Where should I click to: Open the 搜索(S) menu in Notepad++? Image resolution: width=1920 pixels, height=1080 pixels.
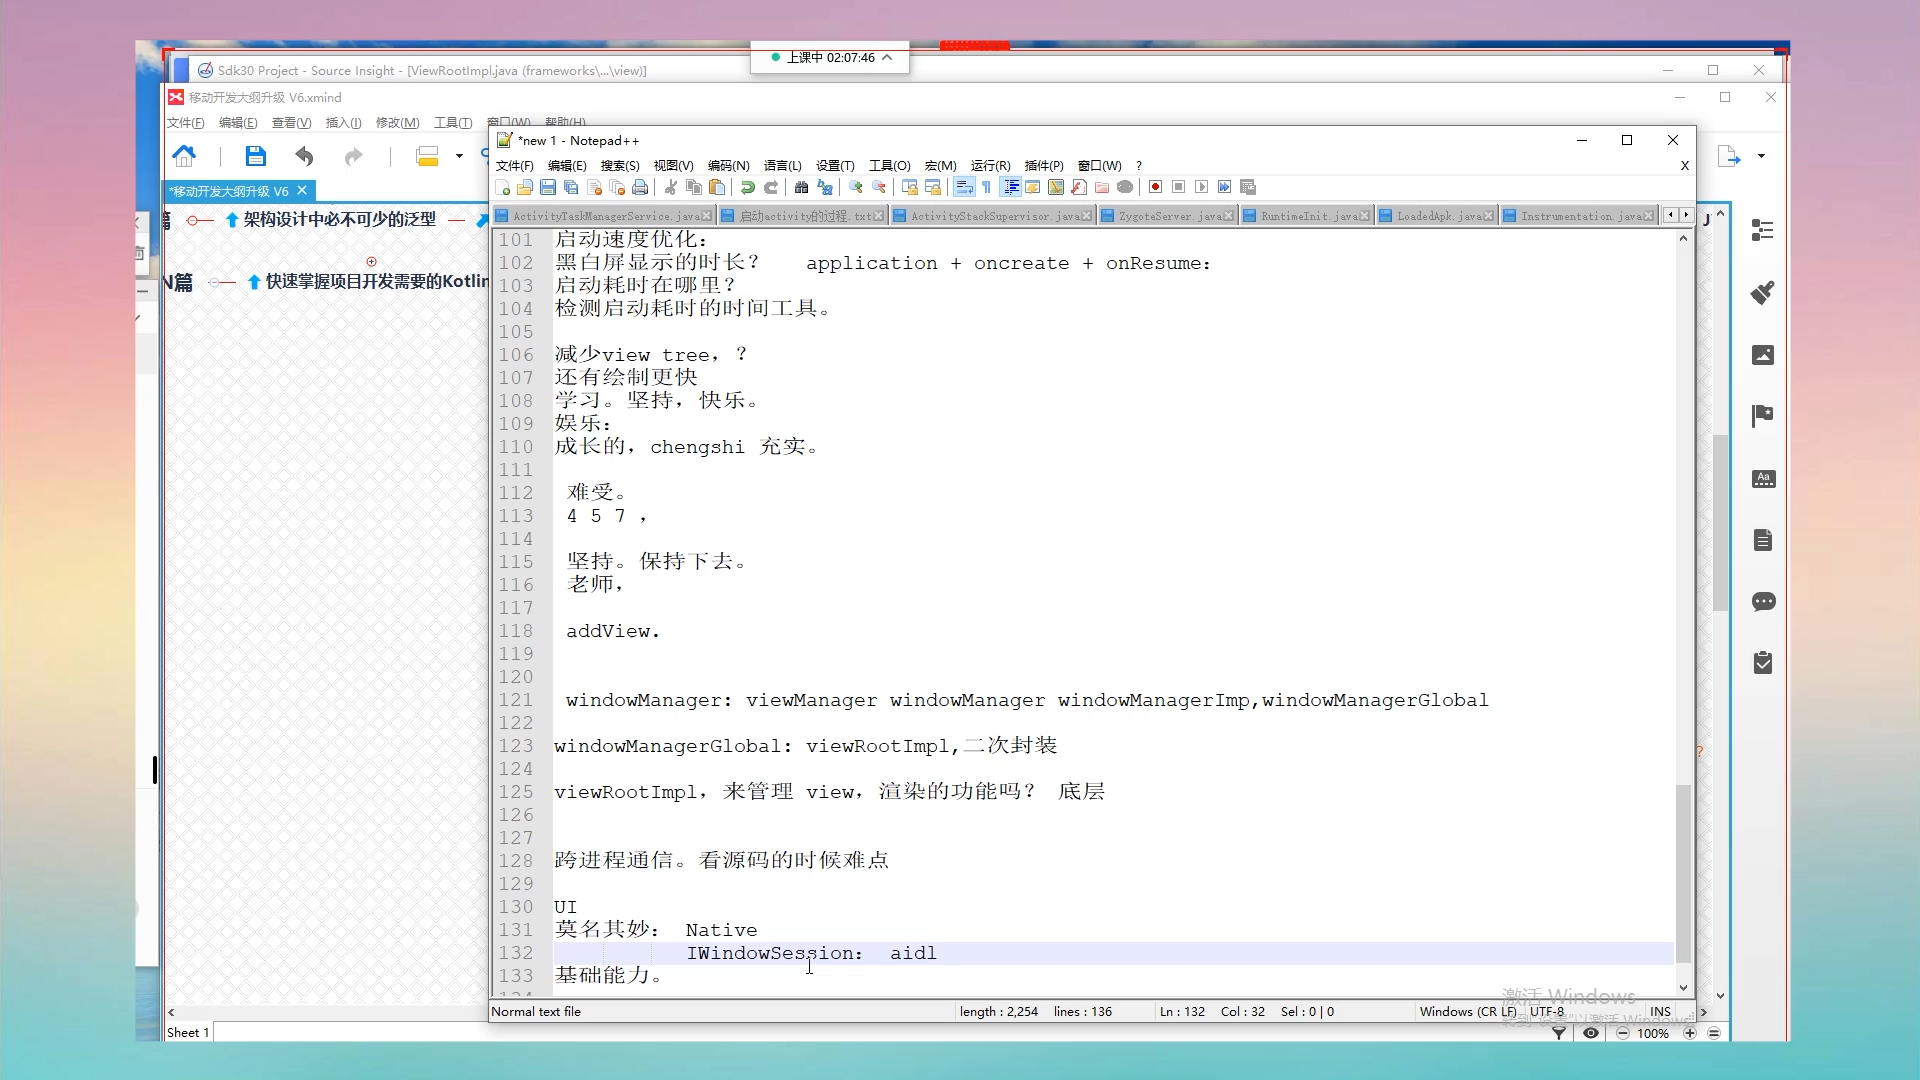(x=619, y=166)
